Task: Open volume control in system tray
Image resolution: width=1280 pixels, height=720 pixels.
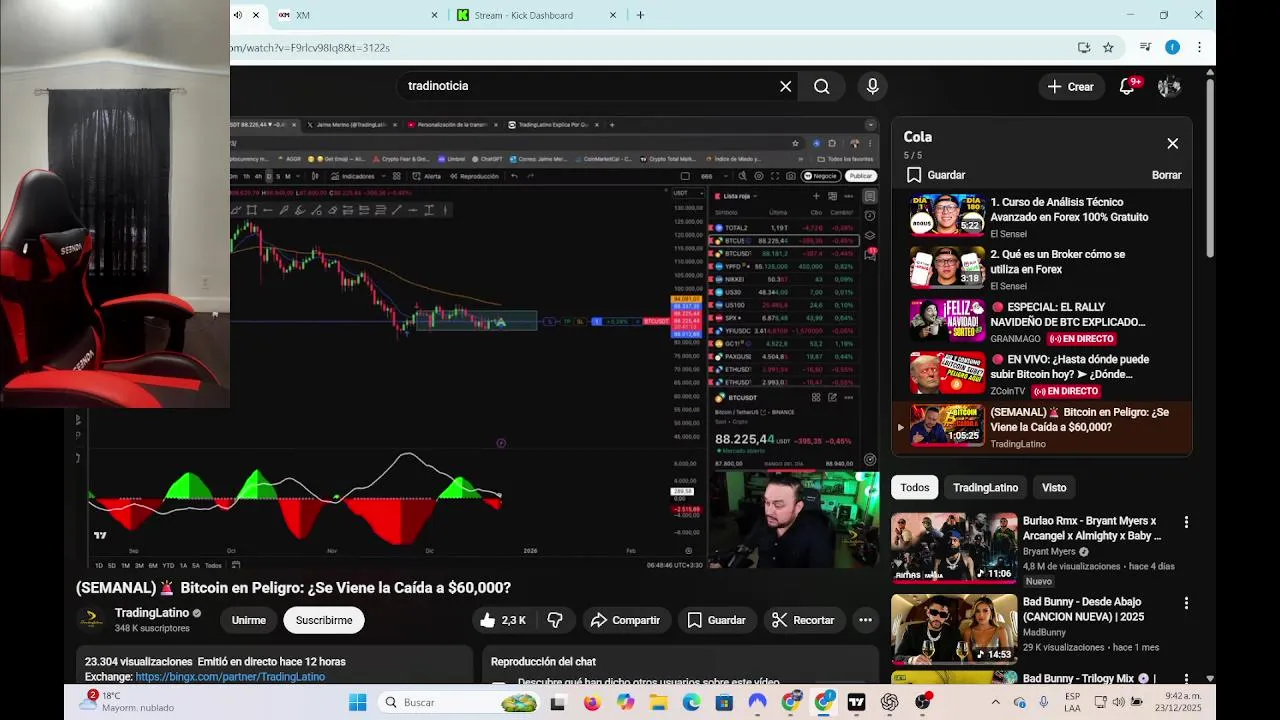Action: [x=1118, y=702]
